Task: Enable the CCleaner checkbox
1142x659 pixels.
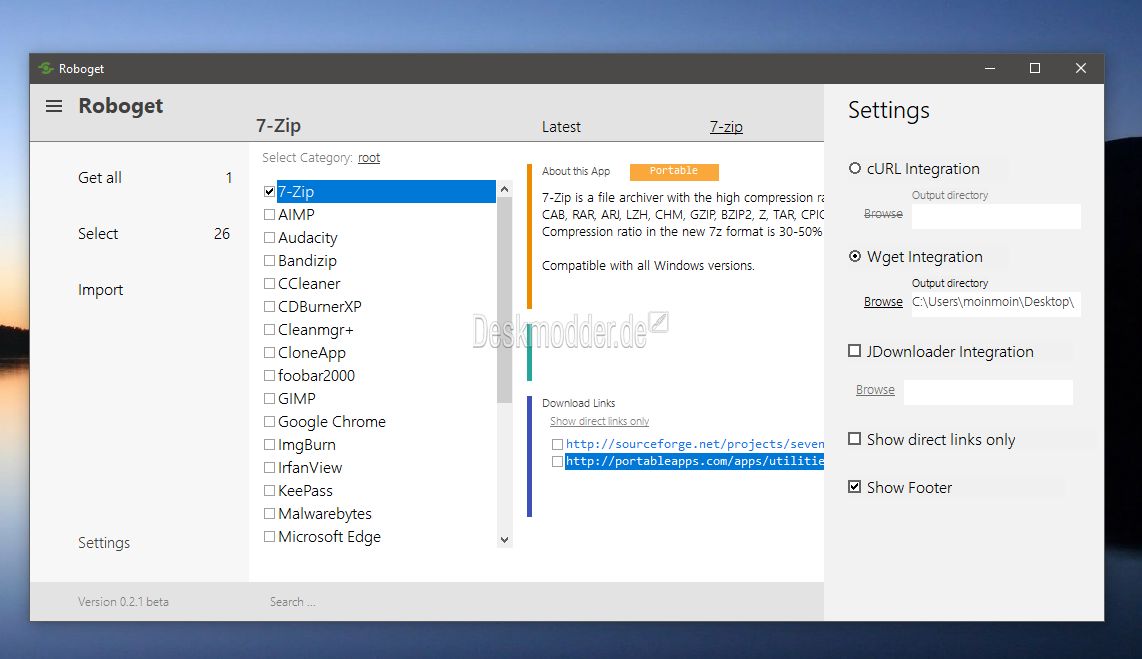Action: tap(269, 283)
